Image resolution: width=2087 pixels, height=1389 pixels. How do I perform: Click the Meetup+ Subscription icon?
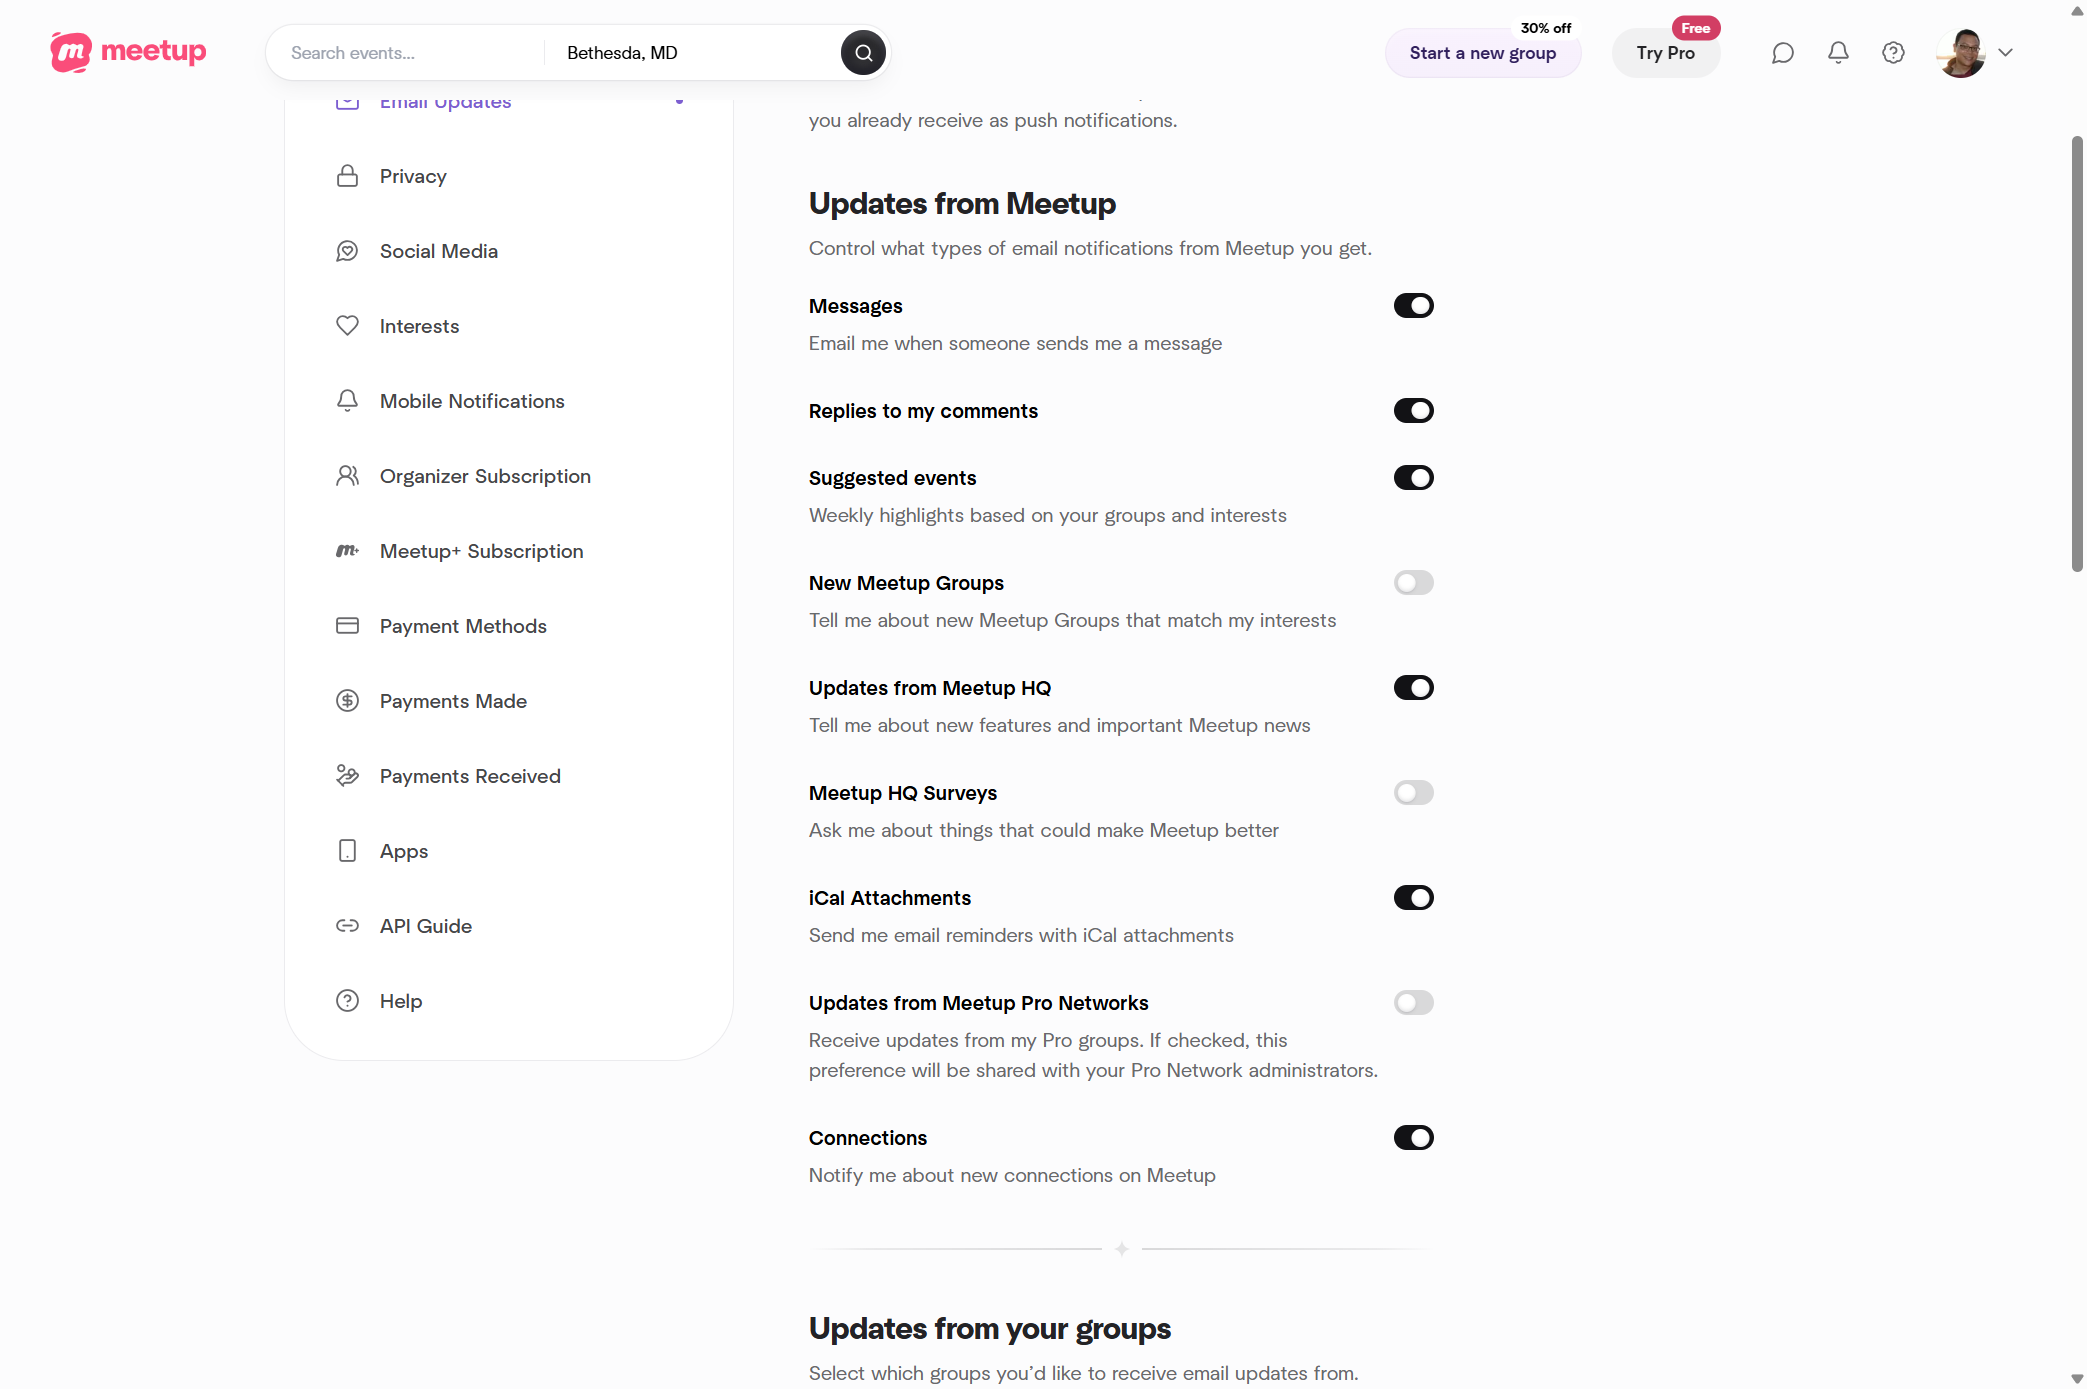click(x=347, y=551)
